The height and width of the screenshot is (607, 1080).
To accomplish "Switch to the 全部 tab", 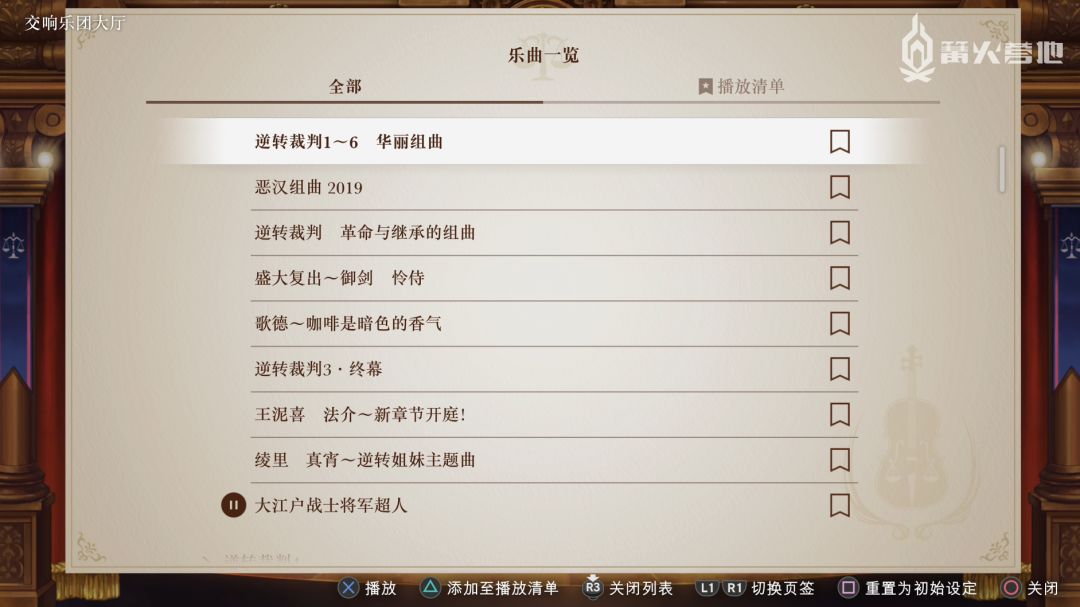I will [x=345, y=87].
